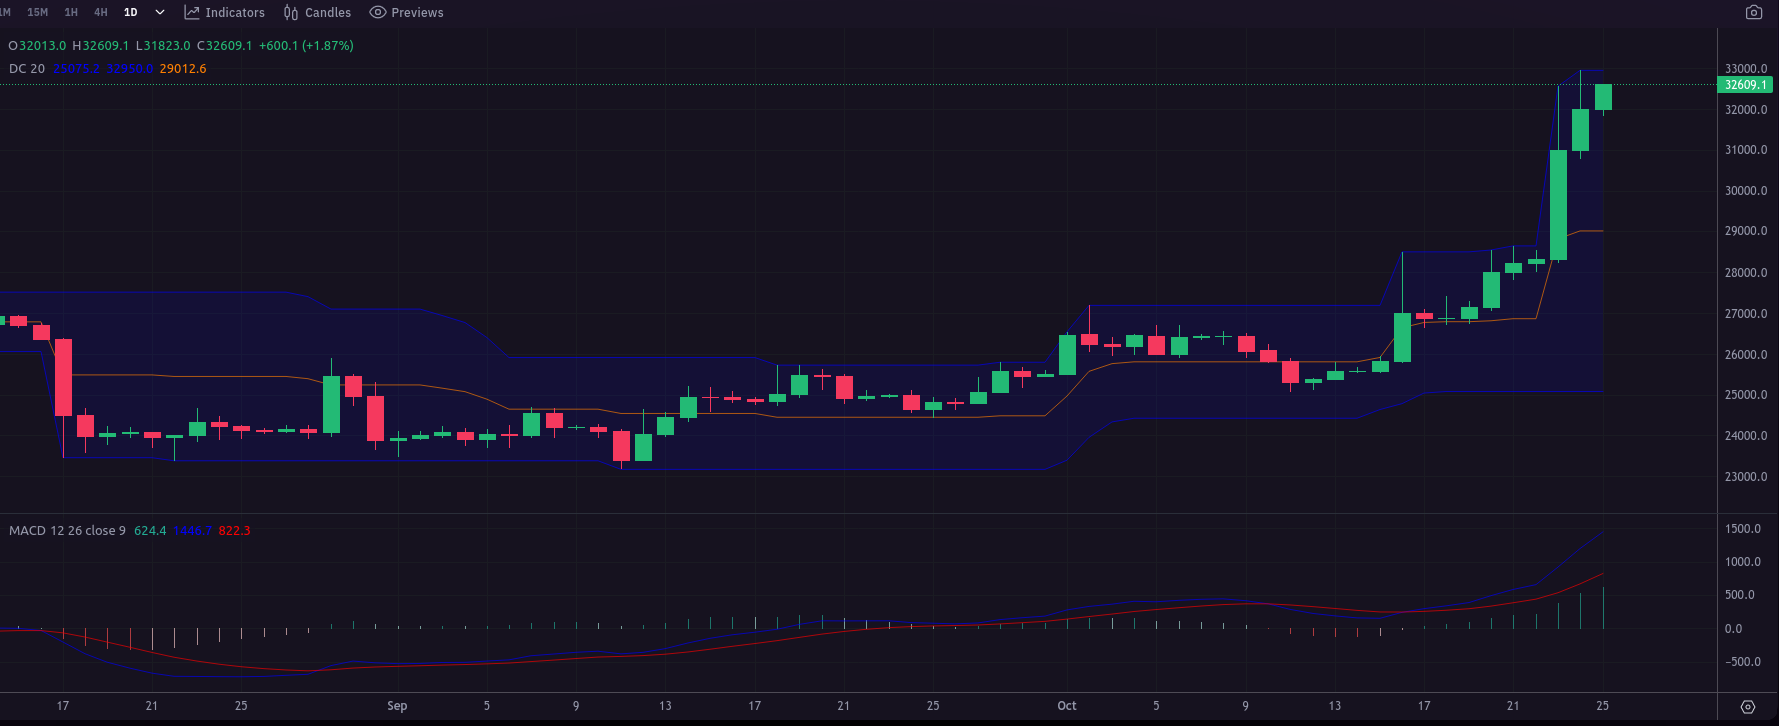1779x726 pixels.
Task: Click the MACD histogram value 624.4
Action: point(150,531)
